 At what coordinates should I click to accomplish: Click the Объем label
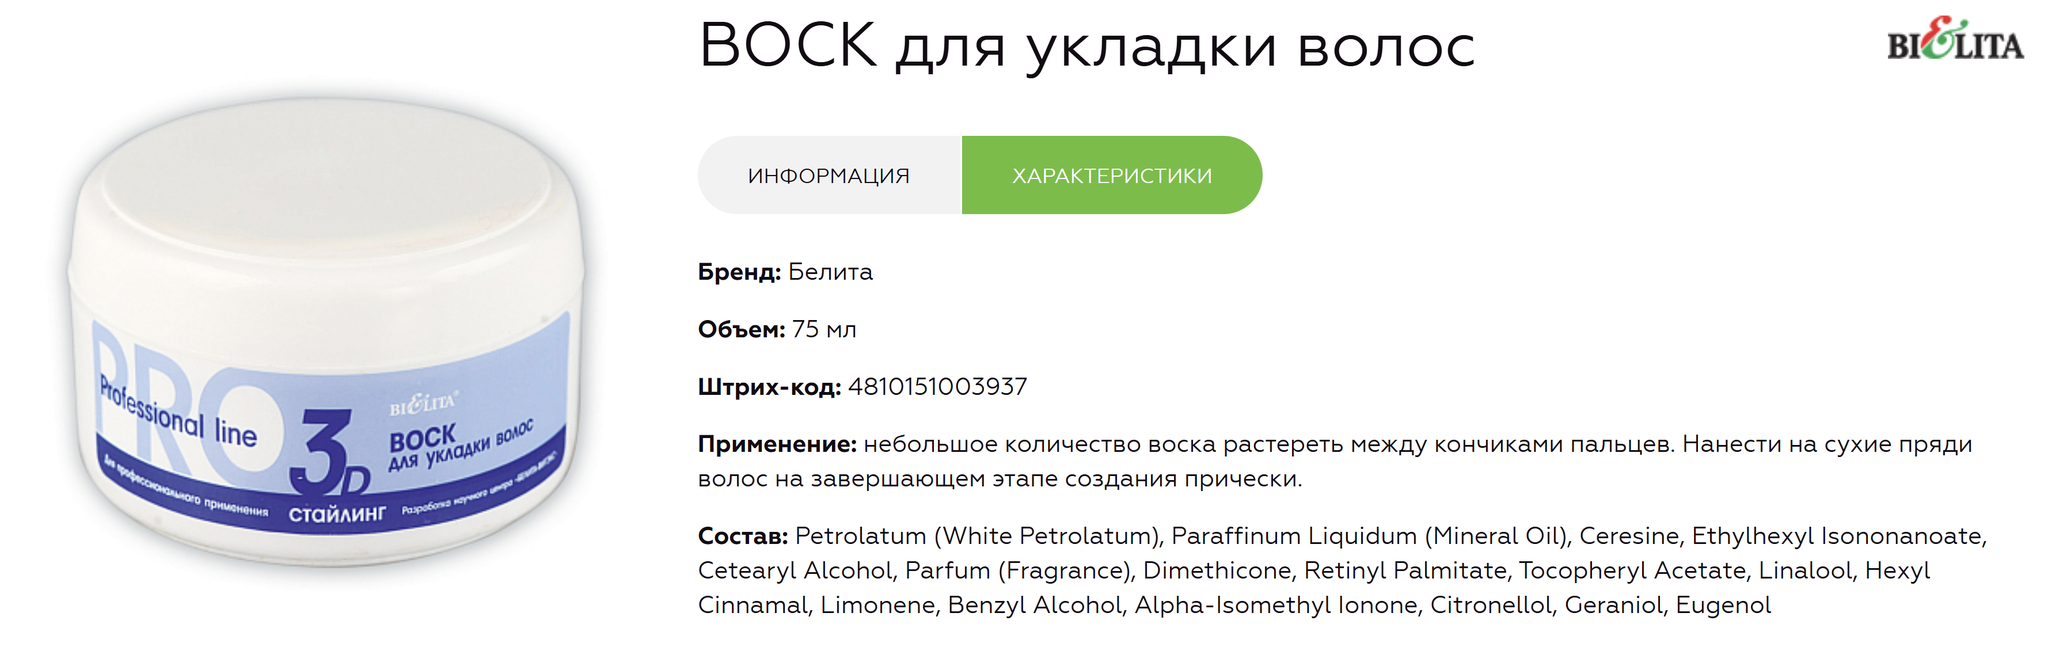(741, 329)
